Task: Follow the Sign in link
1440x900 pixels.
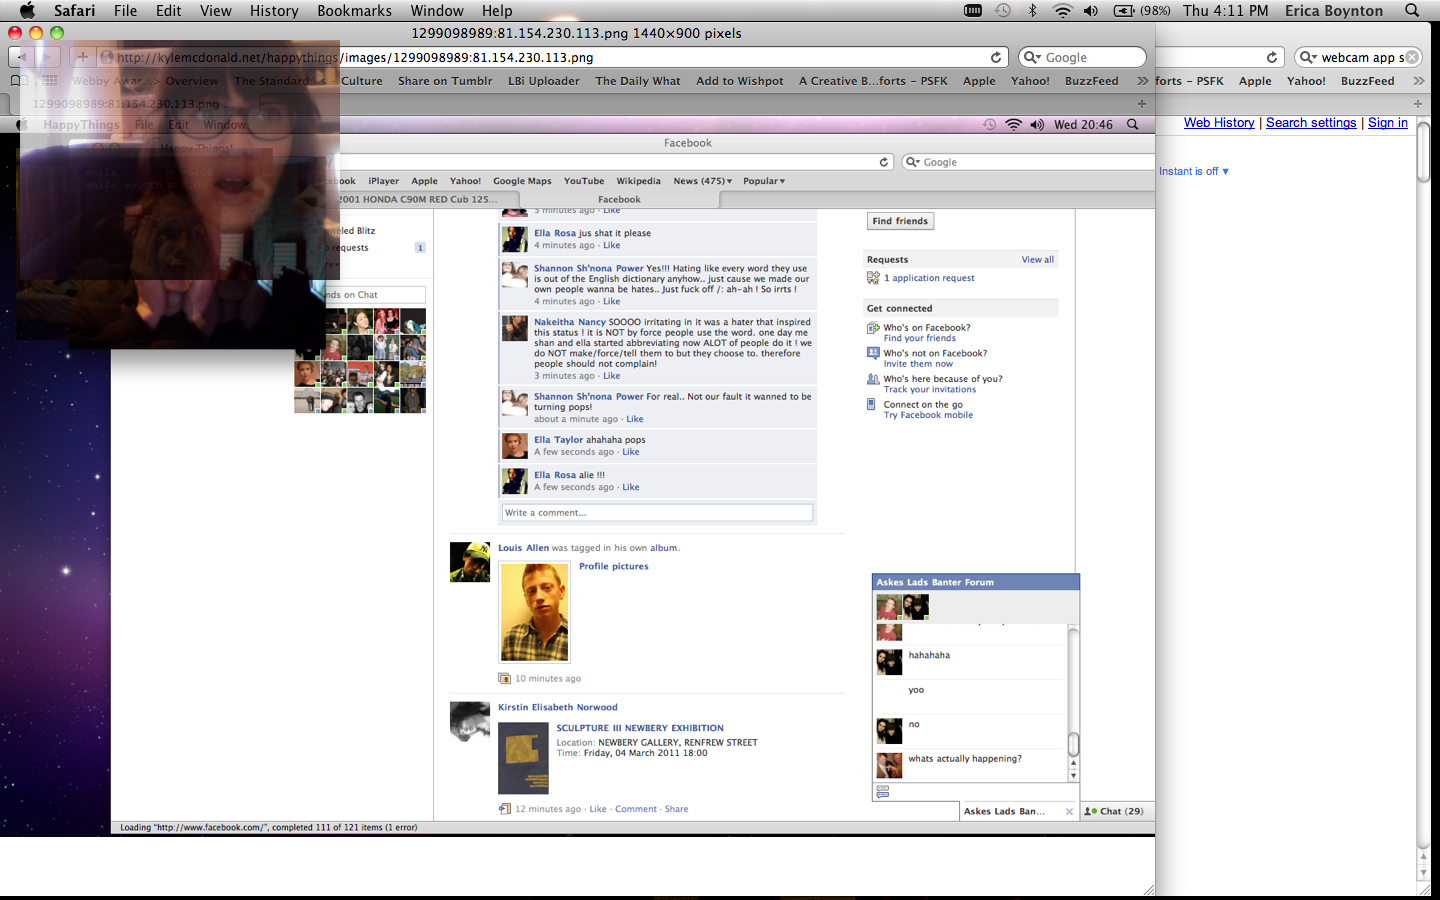Action: point(1388,123)
